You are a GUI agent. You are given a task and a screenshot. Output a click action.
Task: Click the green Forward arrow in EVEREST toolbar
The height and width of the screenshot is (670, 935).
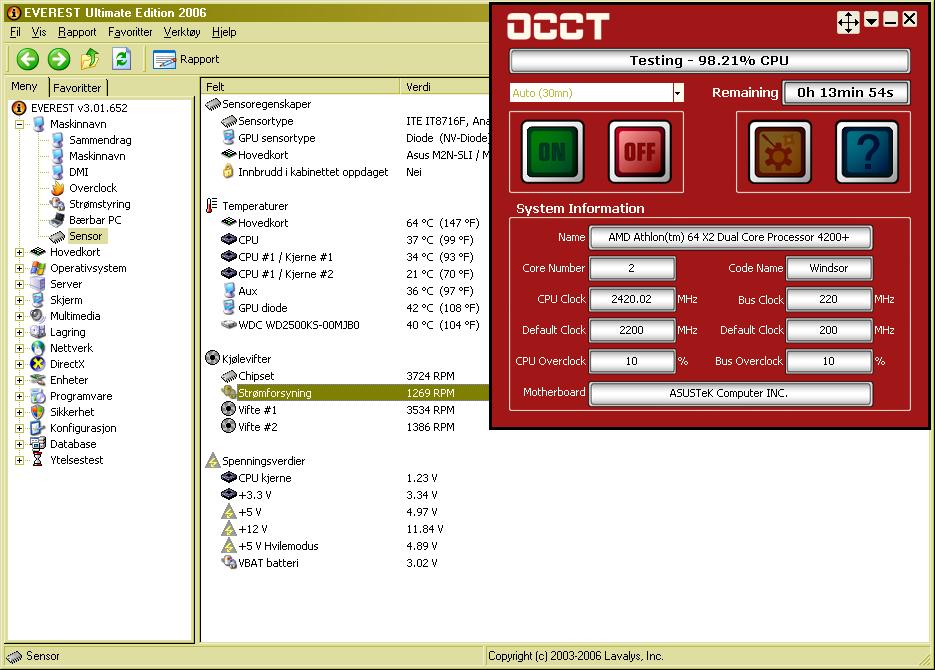(x=58, y=59)
